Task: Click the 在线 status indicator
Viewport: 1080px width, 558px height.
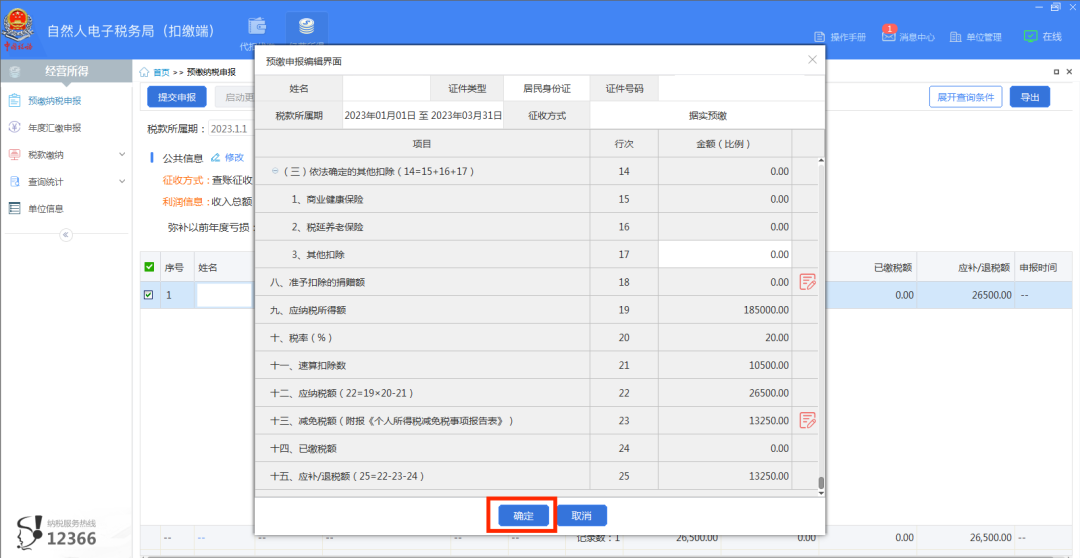Action: 1042,37
